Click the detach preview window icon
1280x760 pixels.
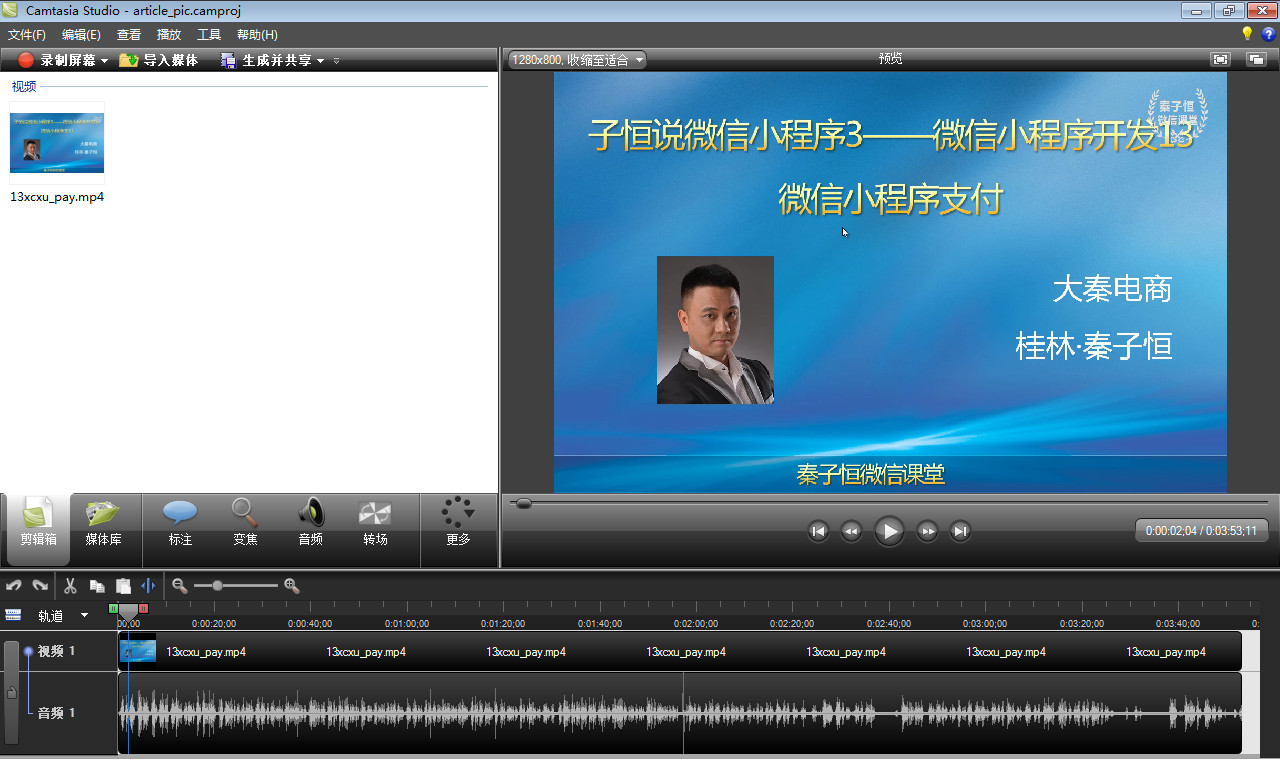(x=1256, y=59)
